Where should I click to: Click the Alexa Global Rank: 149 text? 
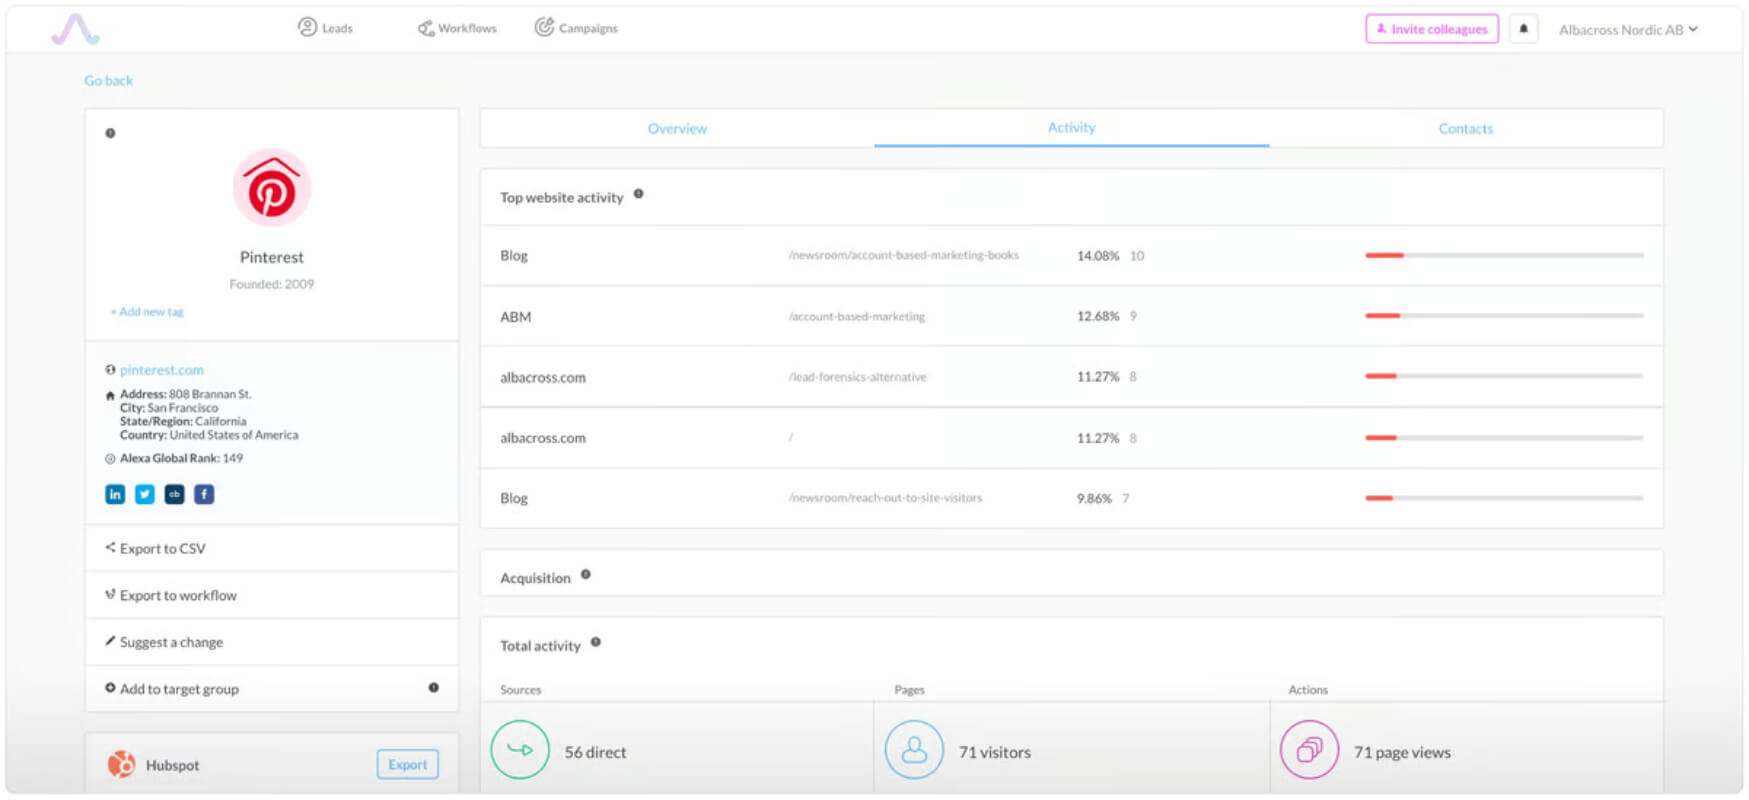click(181, 459)
